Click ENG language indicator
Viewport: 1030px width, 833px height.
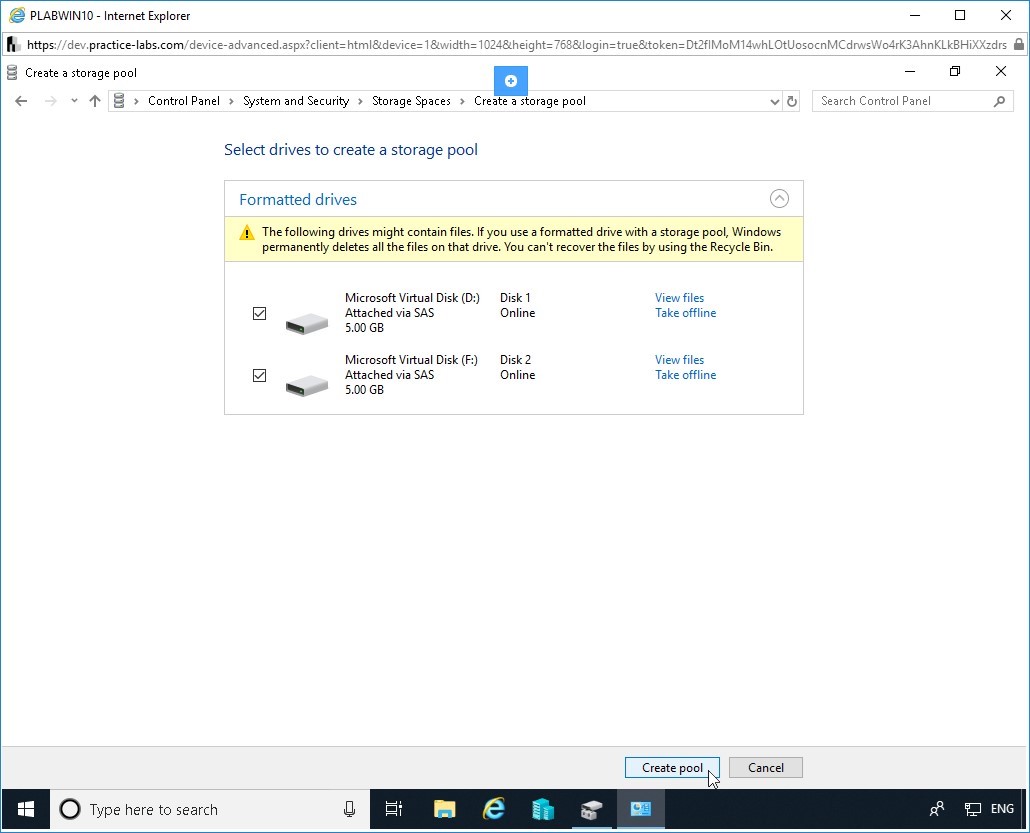[x=1002, y=809]
